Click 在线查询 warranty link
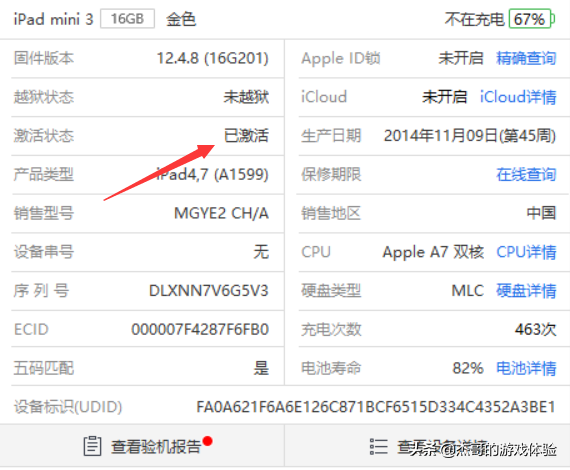Image resolution: width=570 pixels, height=470 pixels. point(526,174)
